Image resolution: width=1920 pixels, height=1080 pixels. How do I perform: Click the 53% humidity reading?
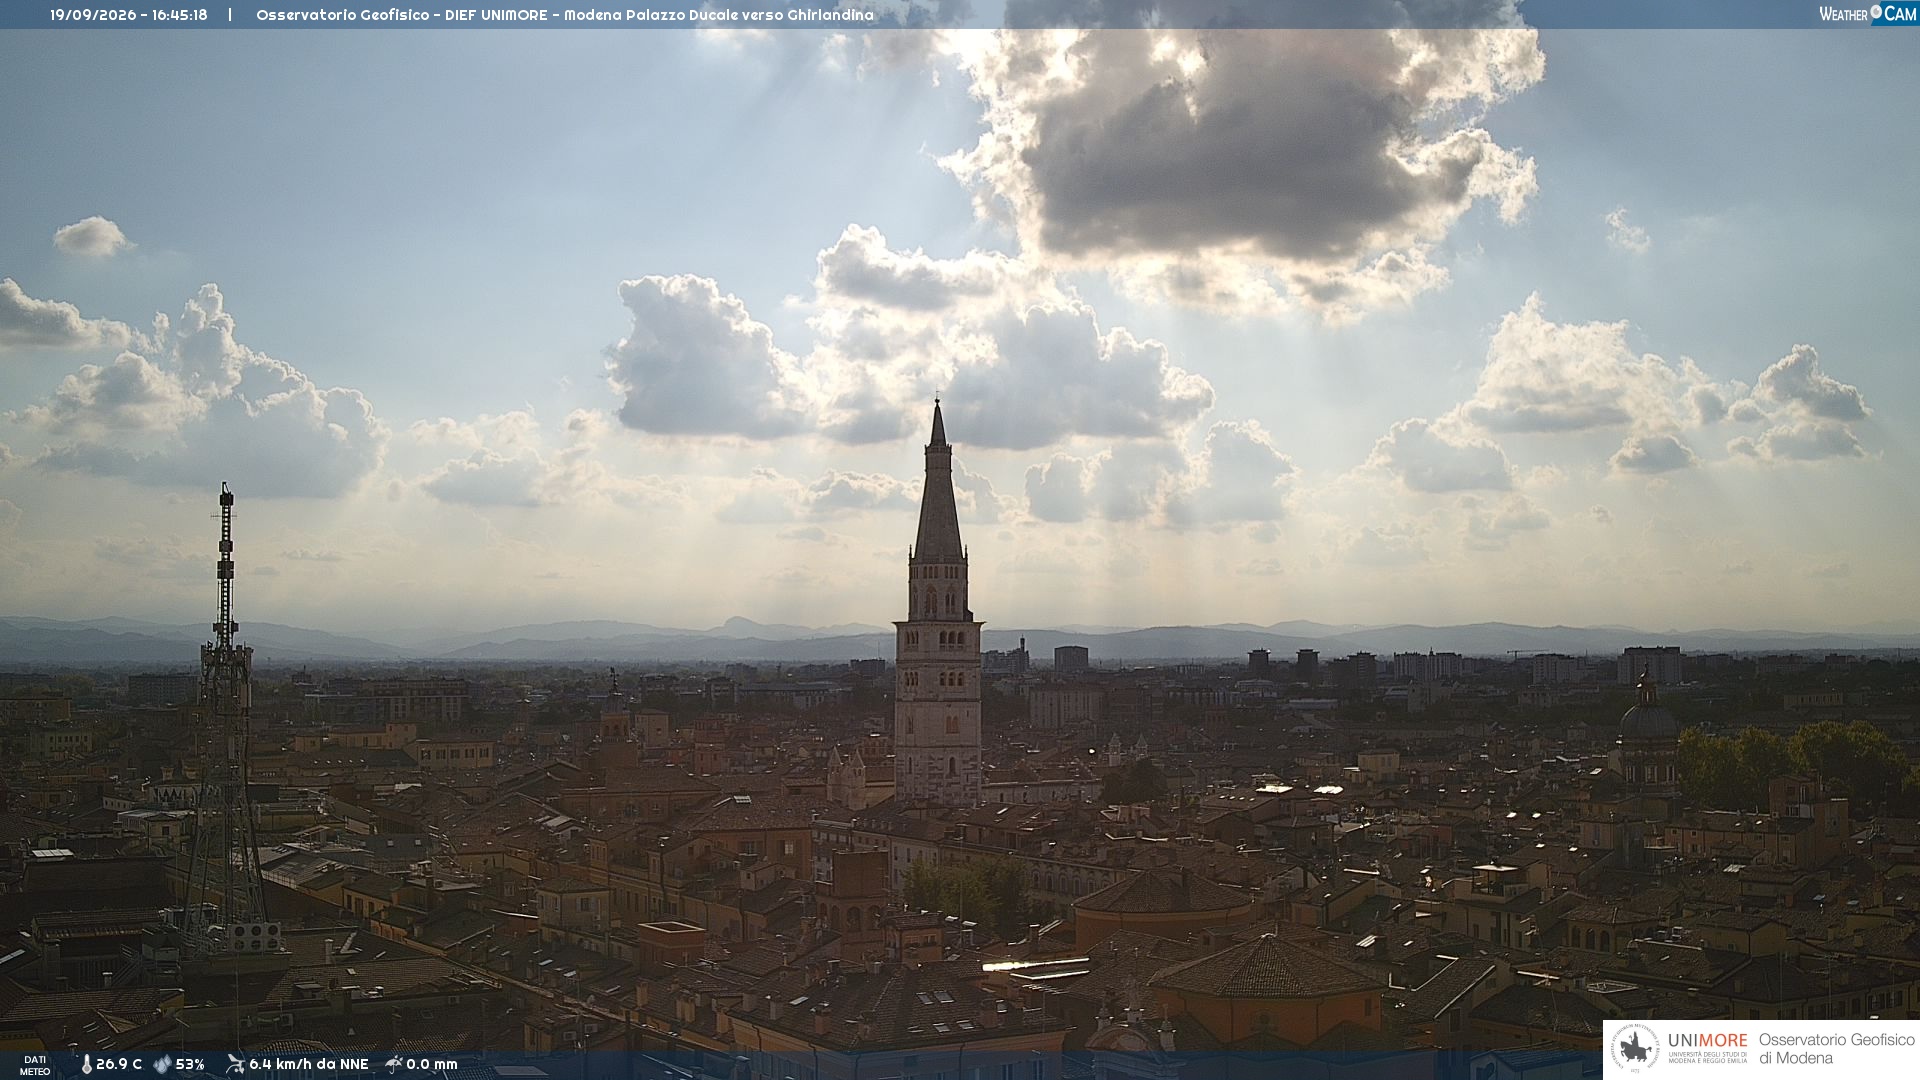click(x=190, y=1064)
